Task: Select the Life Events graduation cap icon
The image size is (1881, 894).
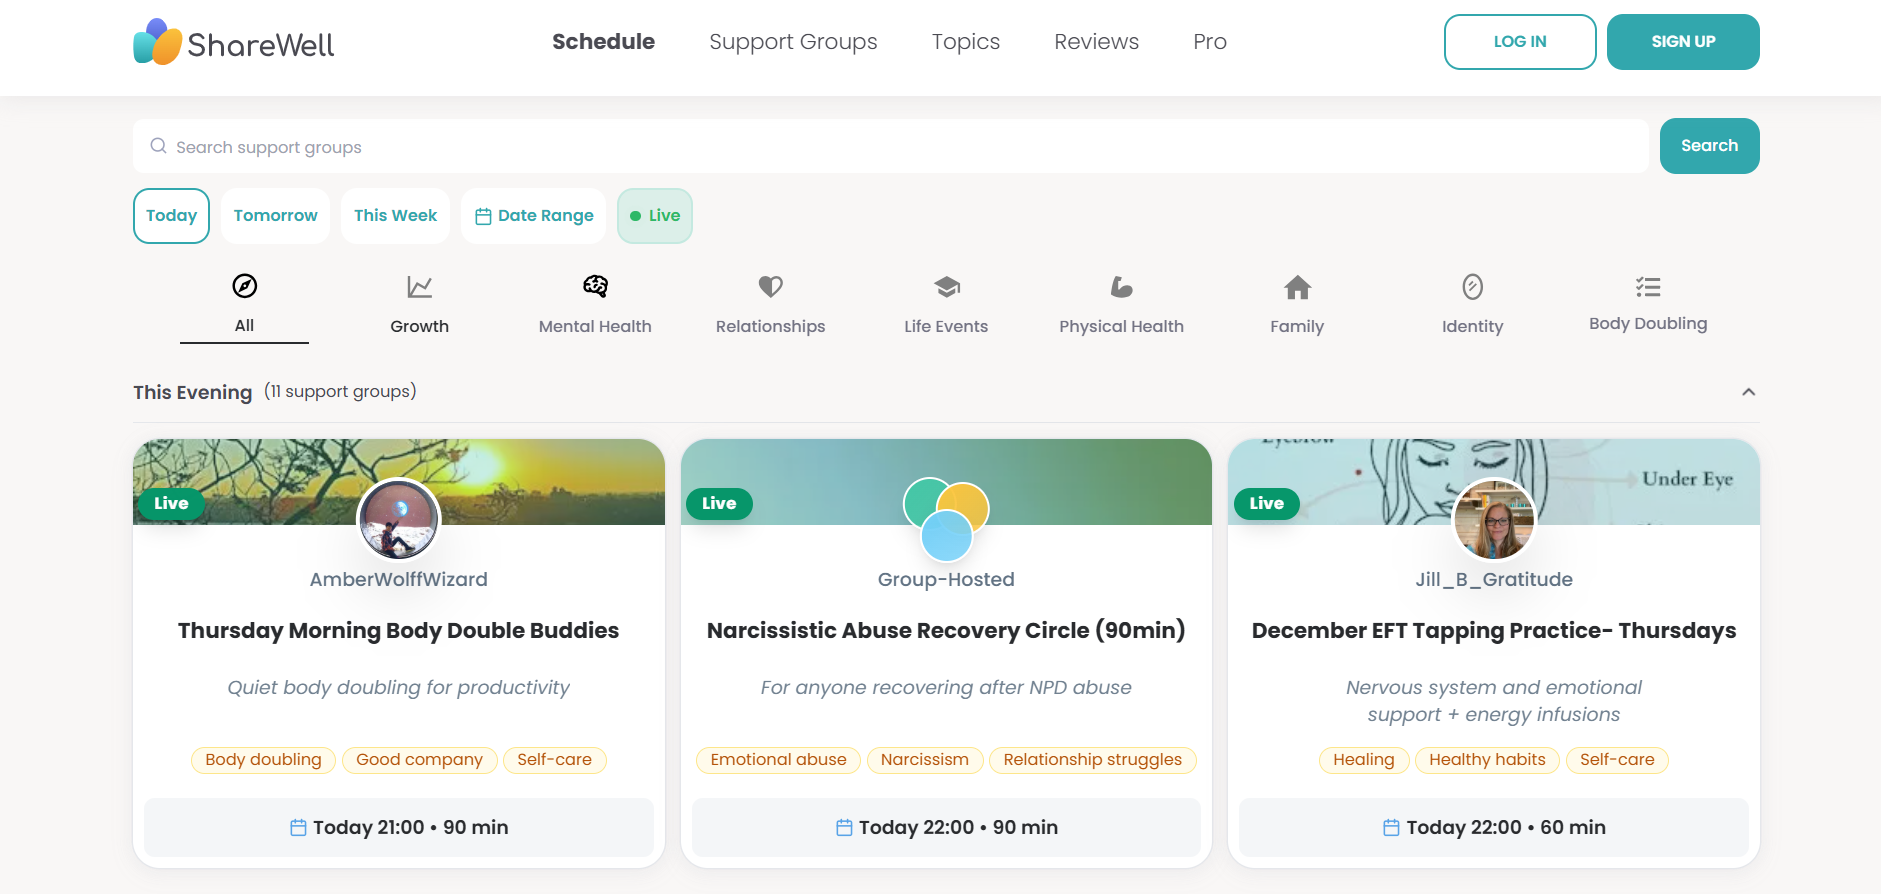Action: [x=946, y=287]
